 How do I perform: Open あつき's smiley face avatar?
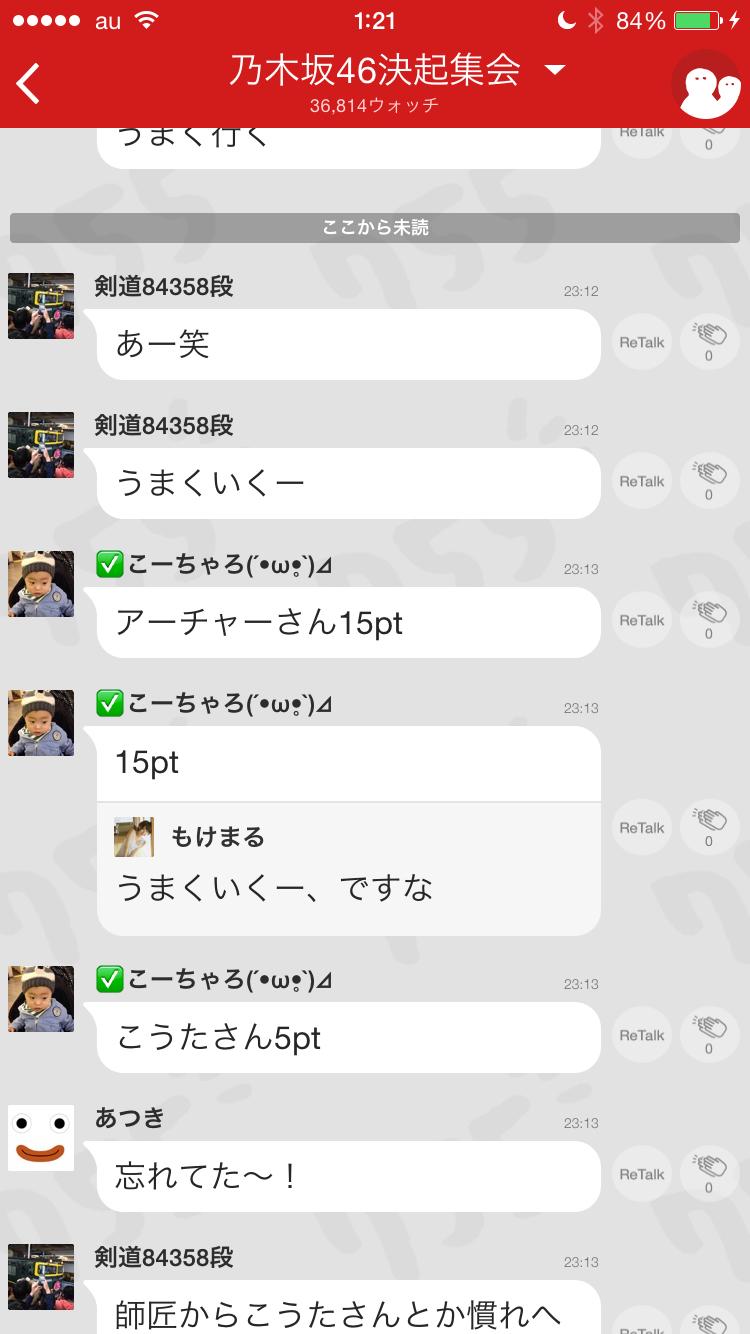tap(41, 1137)
